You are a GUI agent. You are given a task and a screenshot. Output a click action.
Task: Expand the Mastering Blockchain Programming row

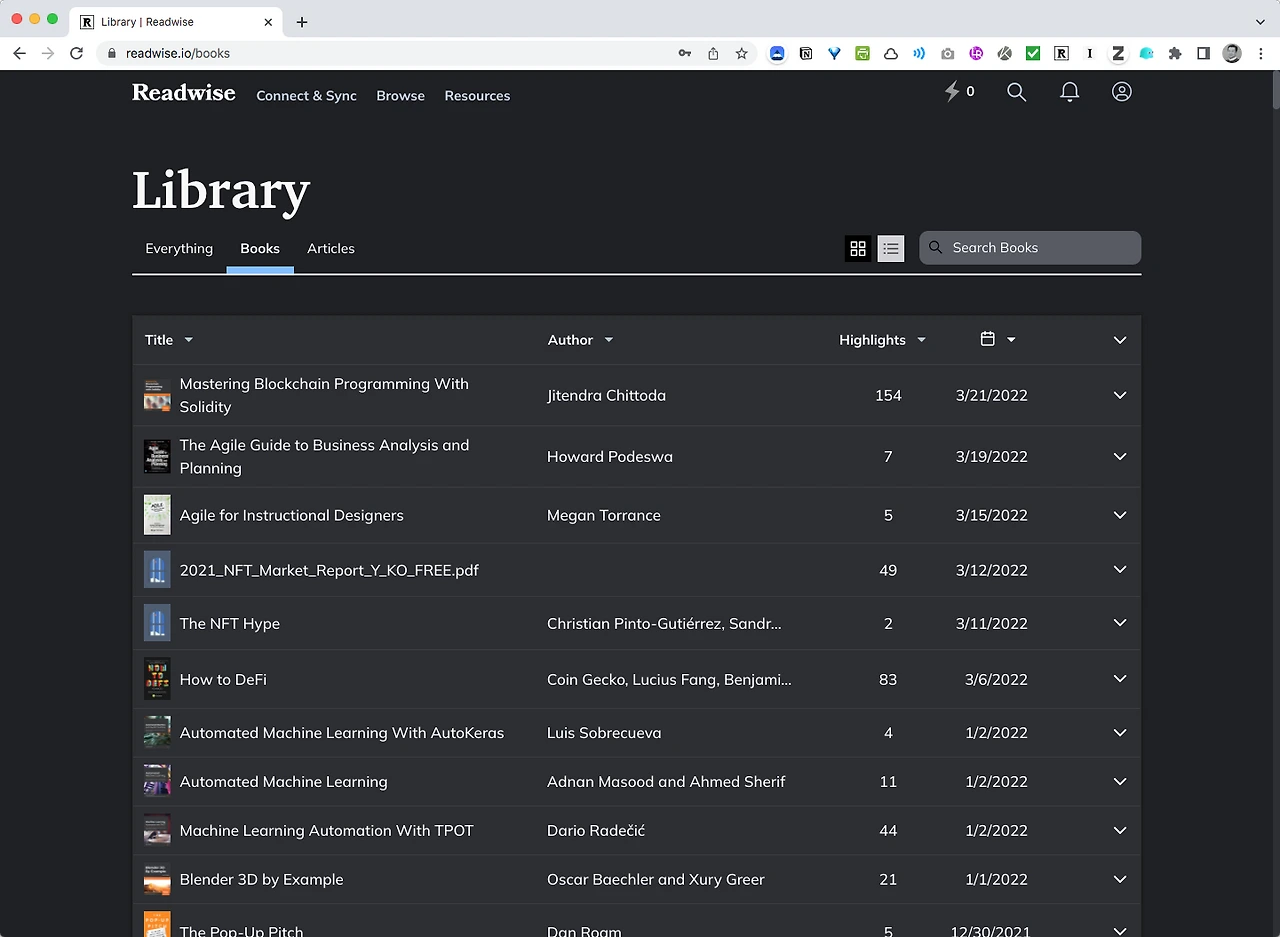pyautogui.click(x=1120, y=395)
